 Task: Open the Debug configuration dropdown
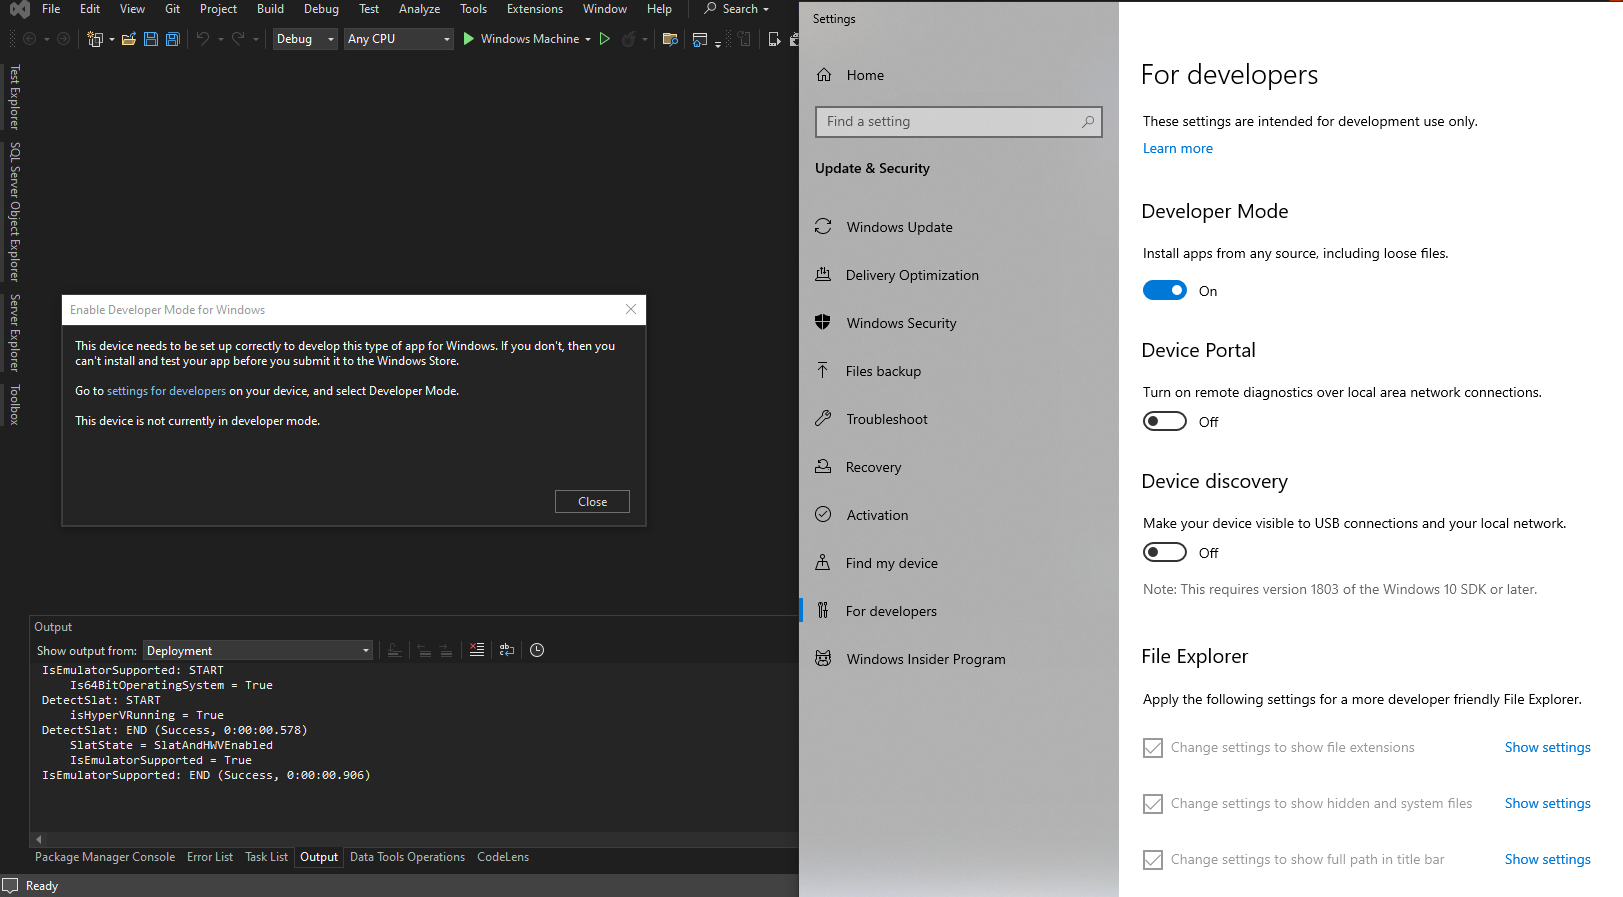305,39
